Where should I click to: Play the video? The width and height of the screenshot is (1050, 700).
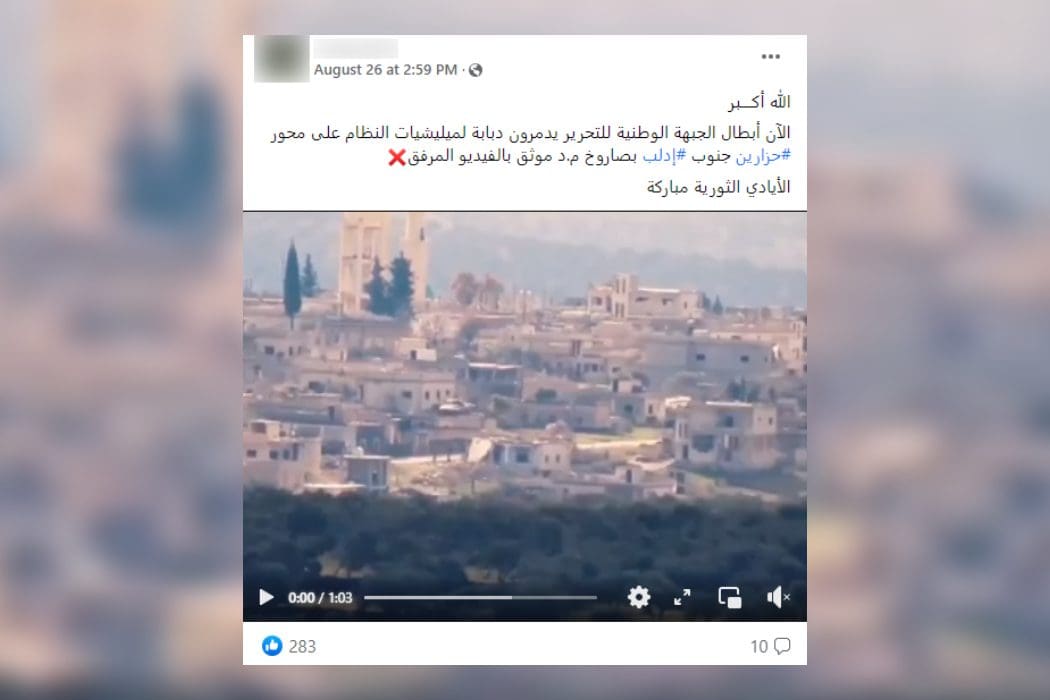tap(266, 597)
